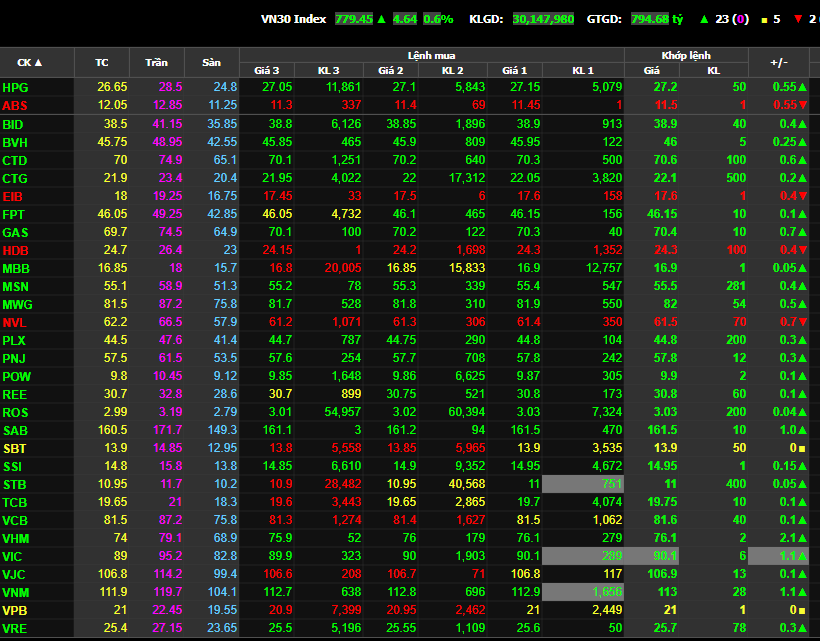
Task: Select the MWG ticker symbol
Action: pyautogui.click(x=17, y=305)
